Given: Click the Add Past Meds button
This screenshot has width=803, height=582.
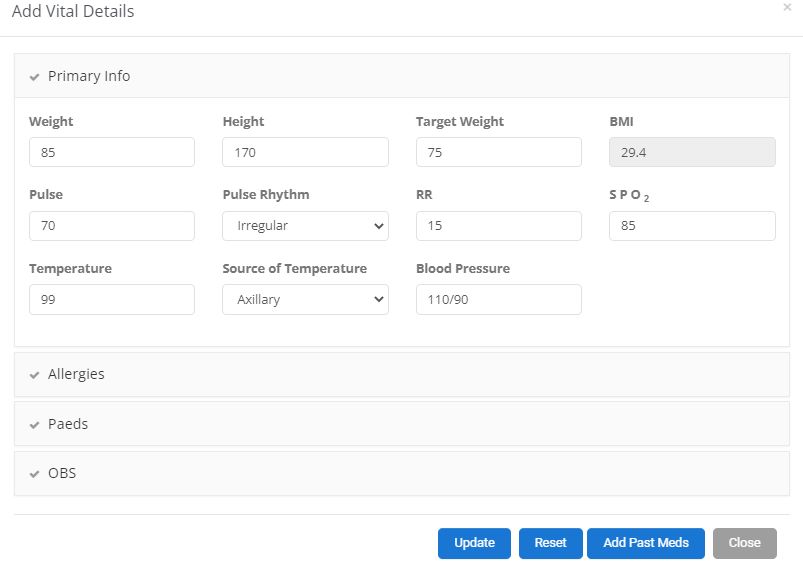Looking at the screenshot, I should tap(645, 543).
